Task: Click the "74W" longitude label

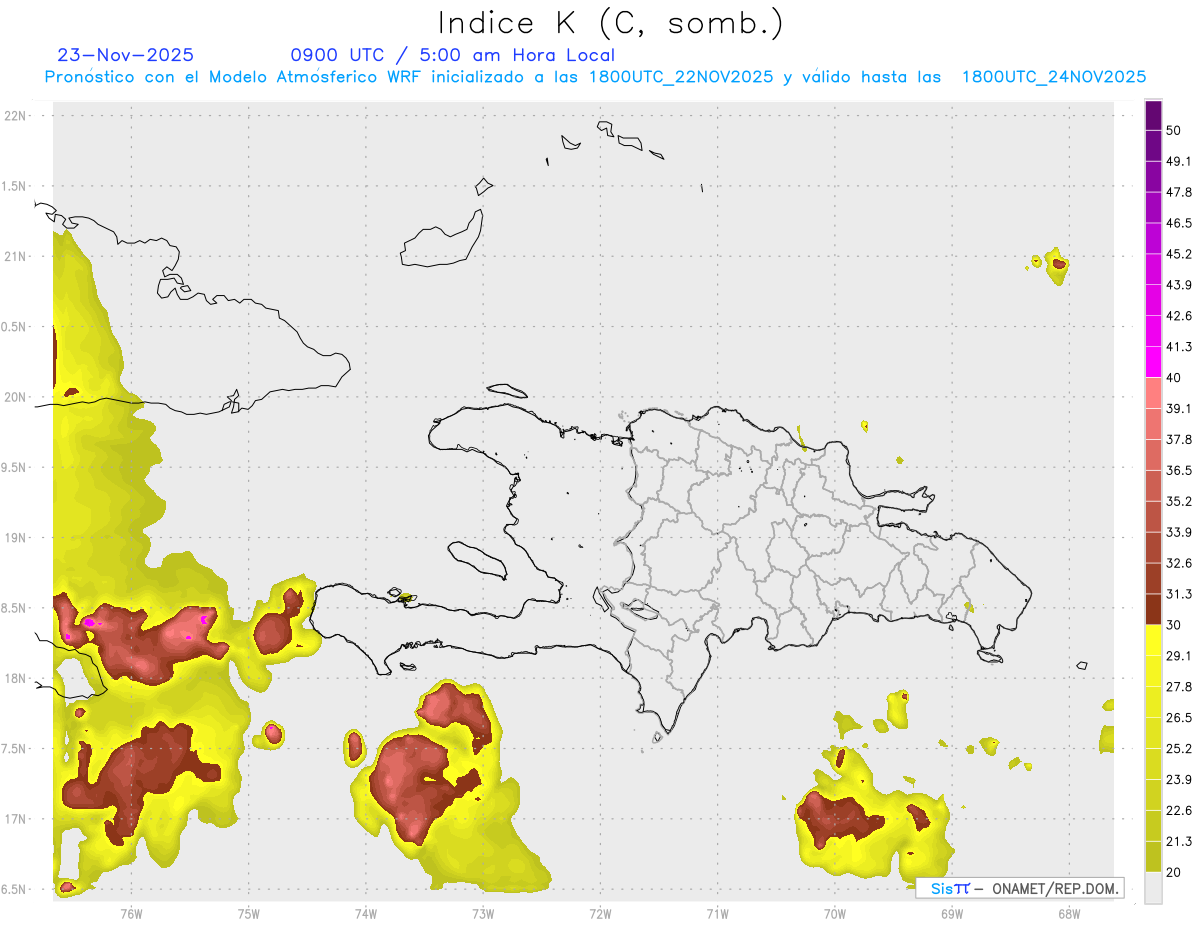Action: (x=365, y=914)
